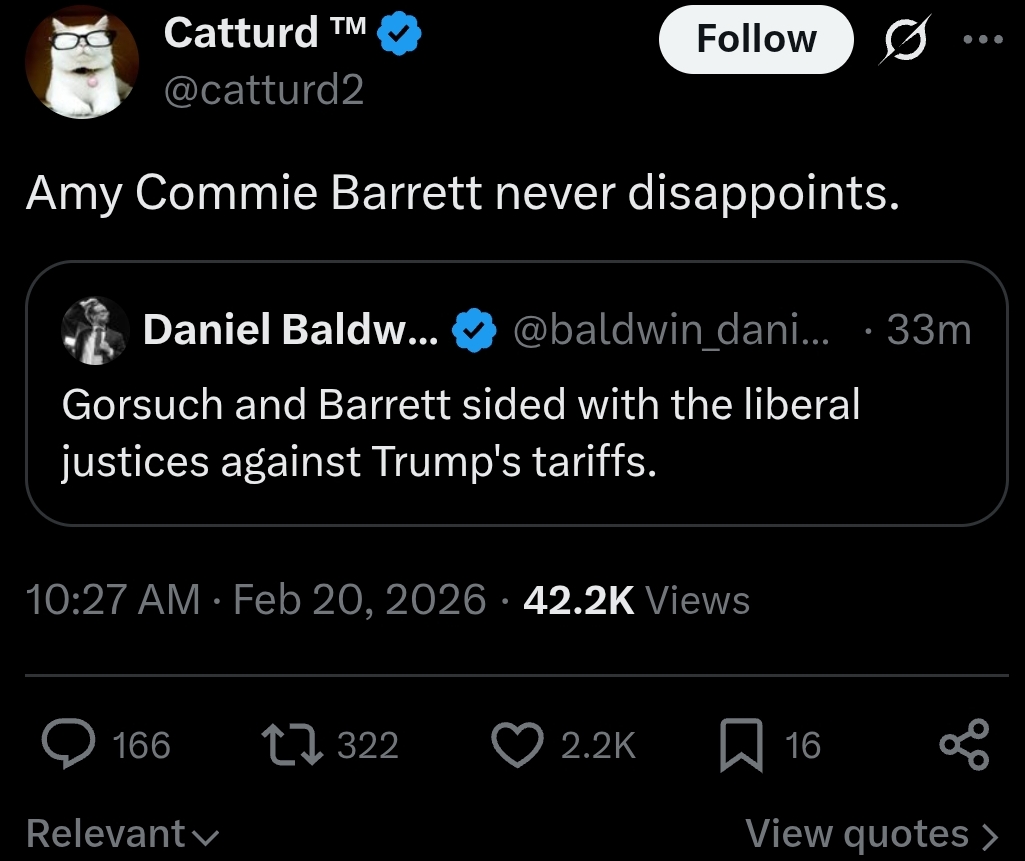Click Catturd's blue verified badge
This screenshot has width=1025, height=861.
(401, 35)
